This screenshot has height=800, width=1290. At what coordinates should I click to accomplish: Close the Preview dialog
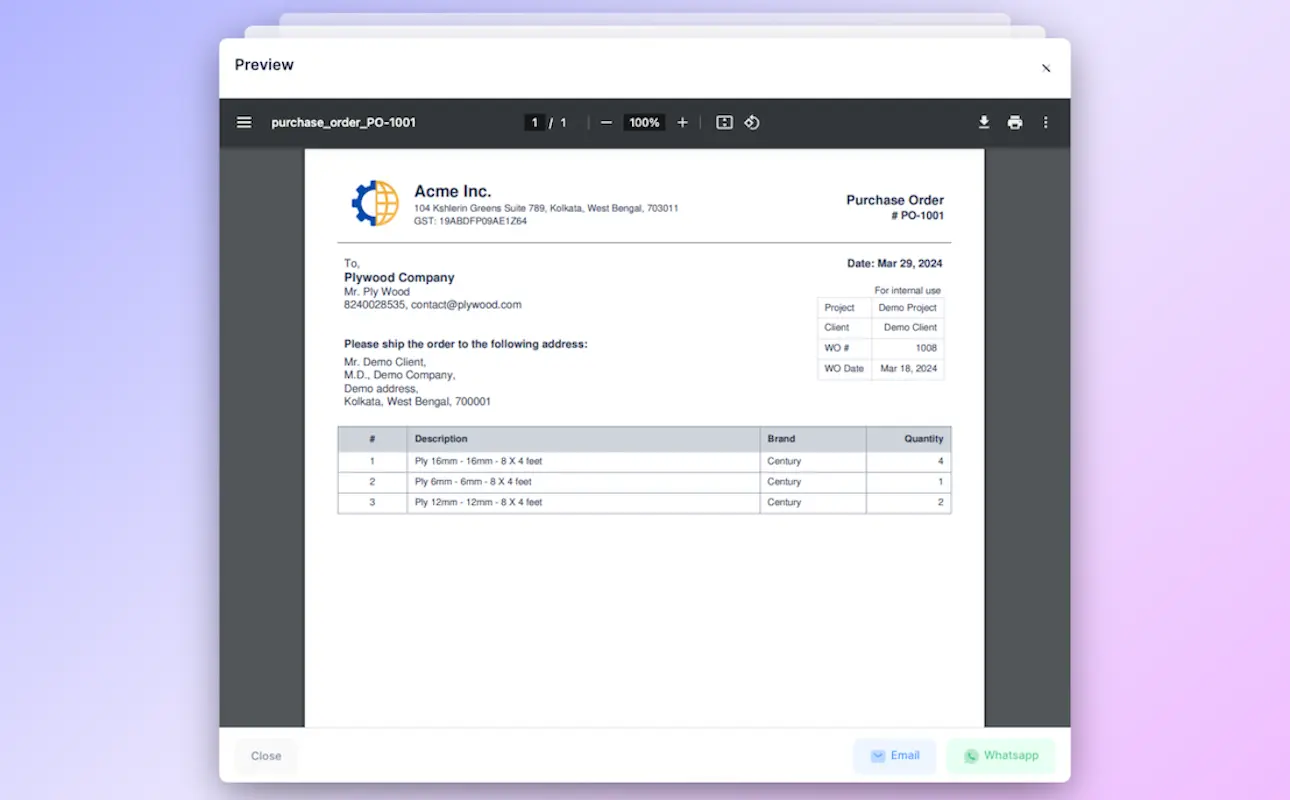click(1045, 68)
